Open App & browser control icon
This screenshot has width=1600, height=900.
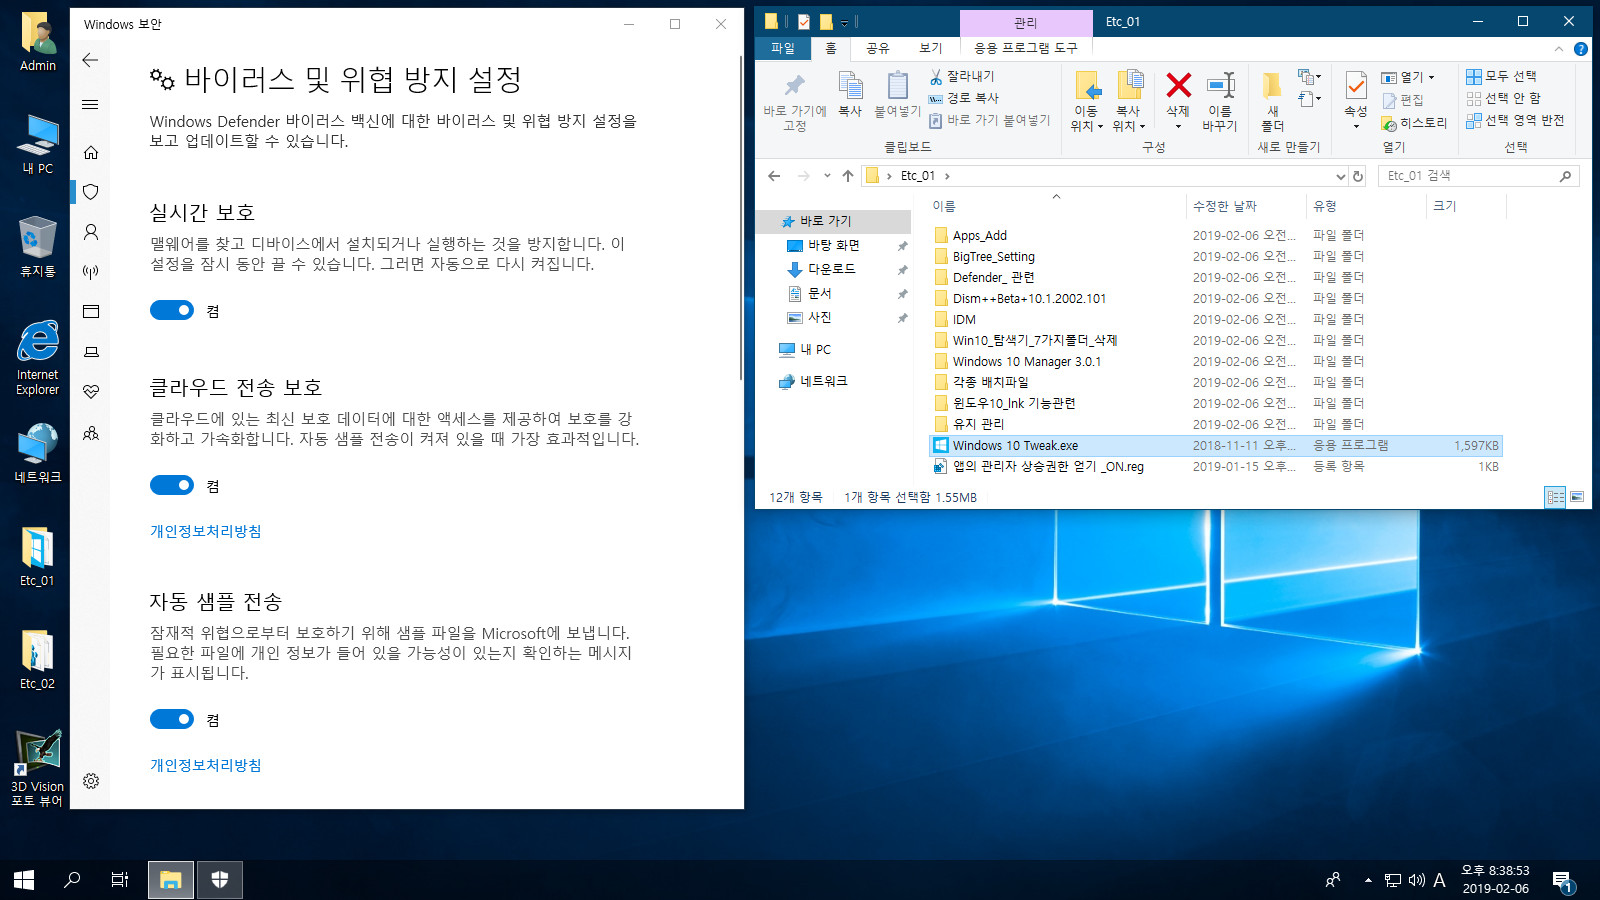[91, 312]
